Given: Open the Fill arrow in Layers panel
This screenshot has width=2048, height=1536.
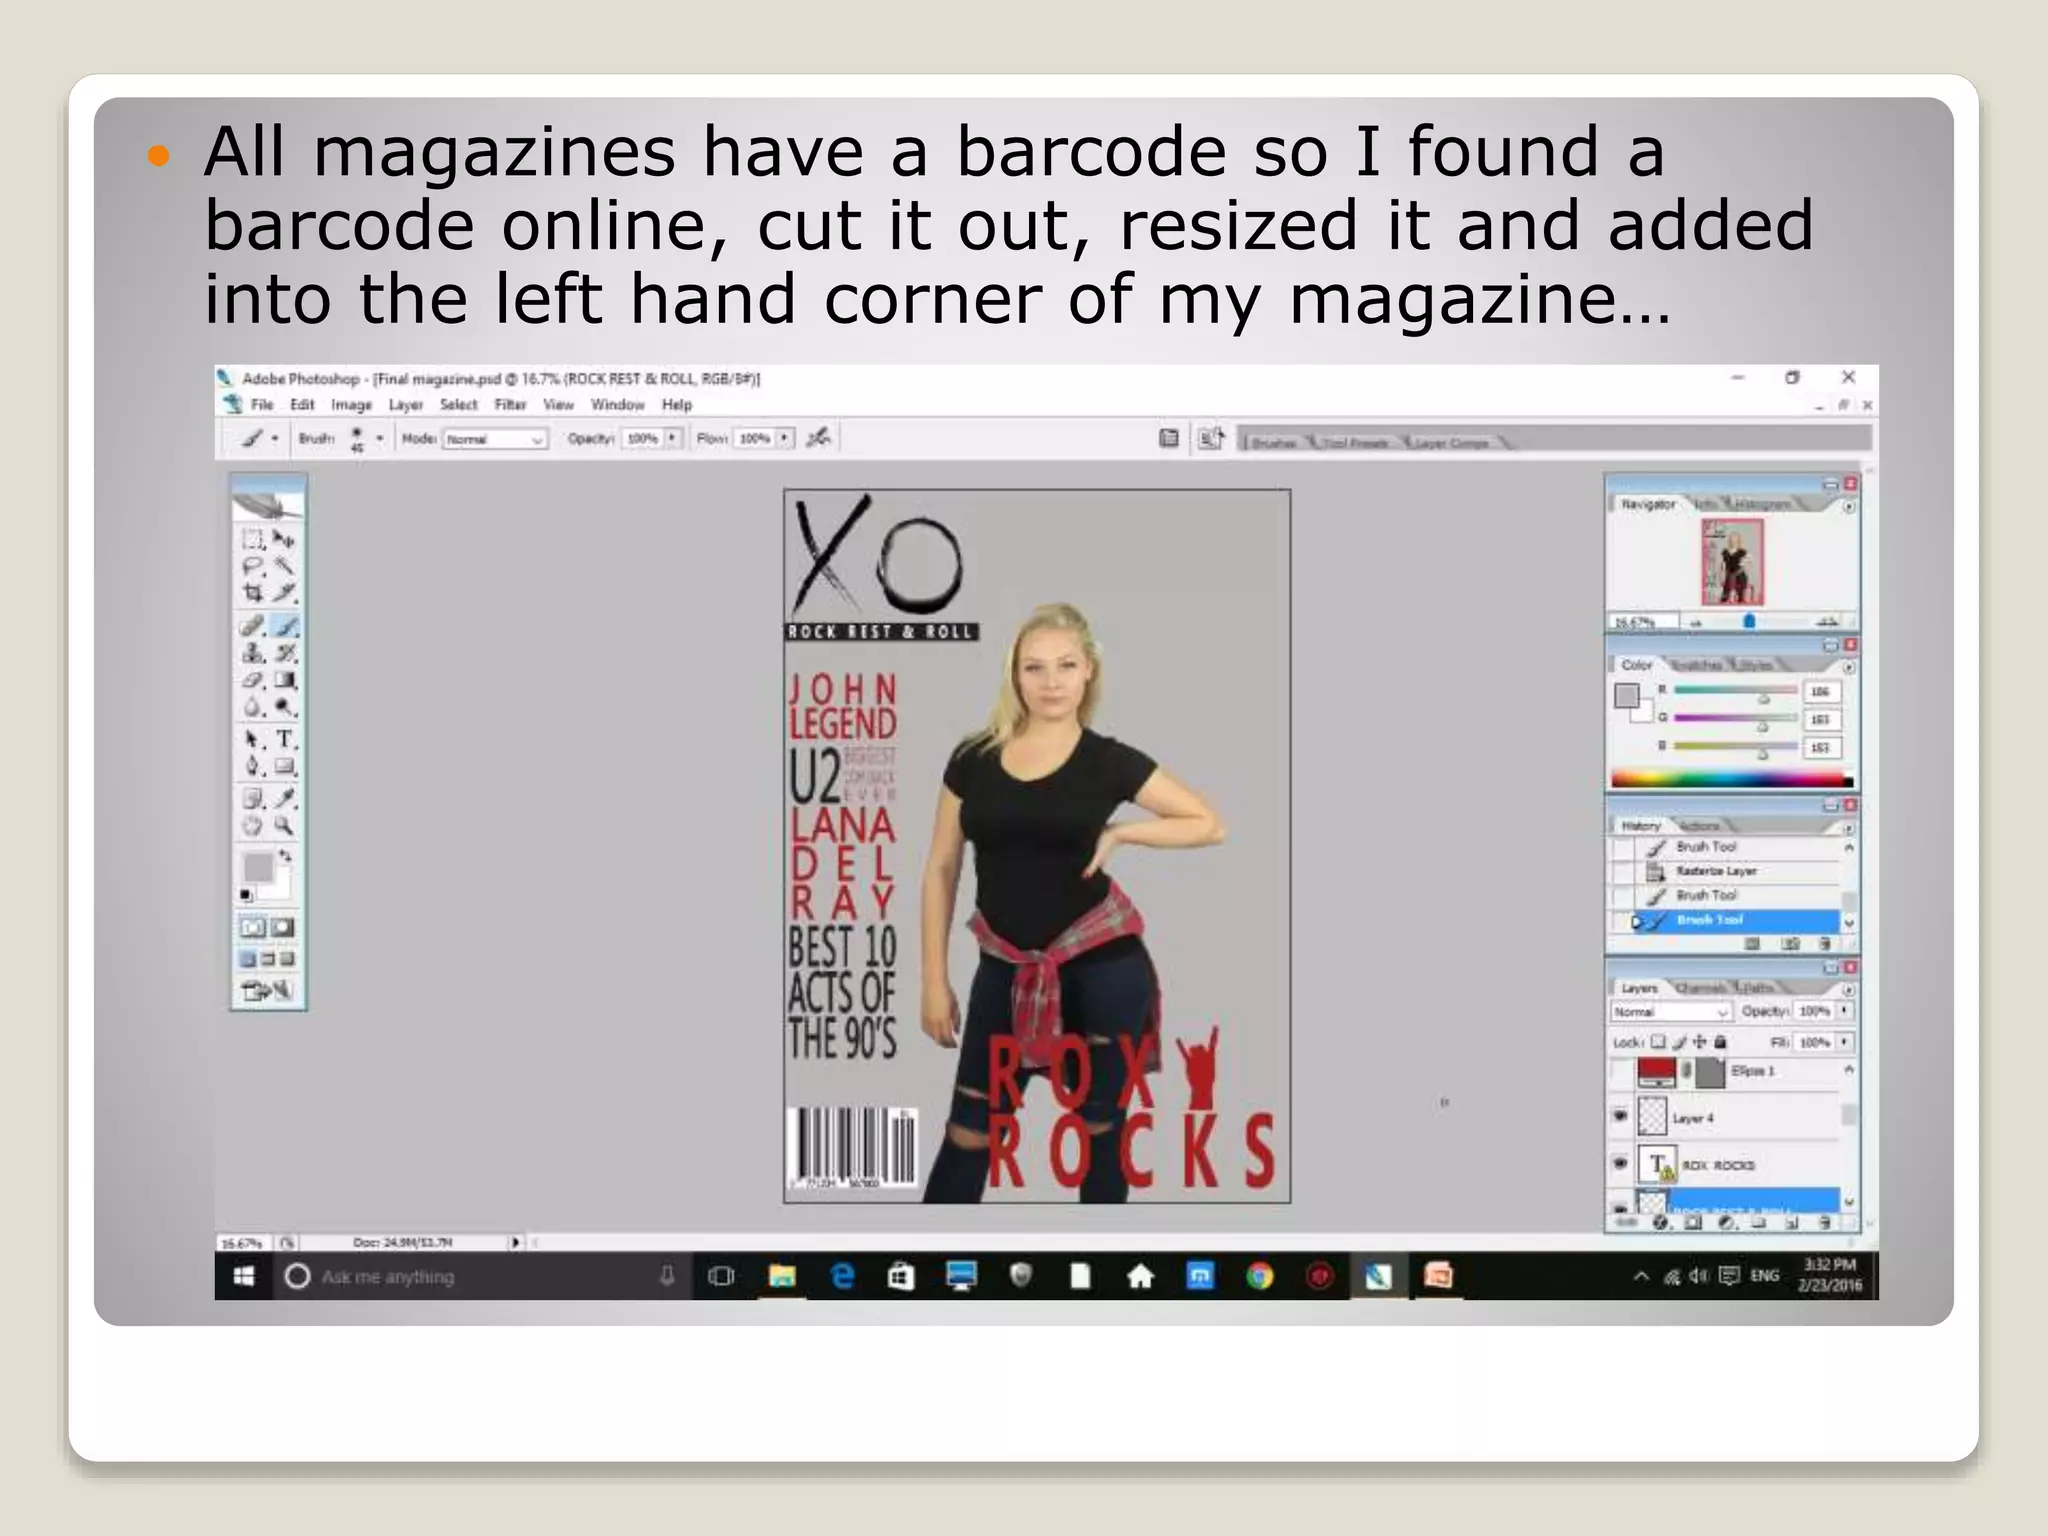Looking at the screenshot, I should coord(1844,1042).
